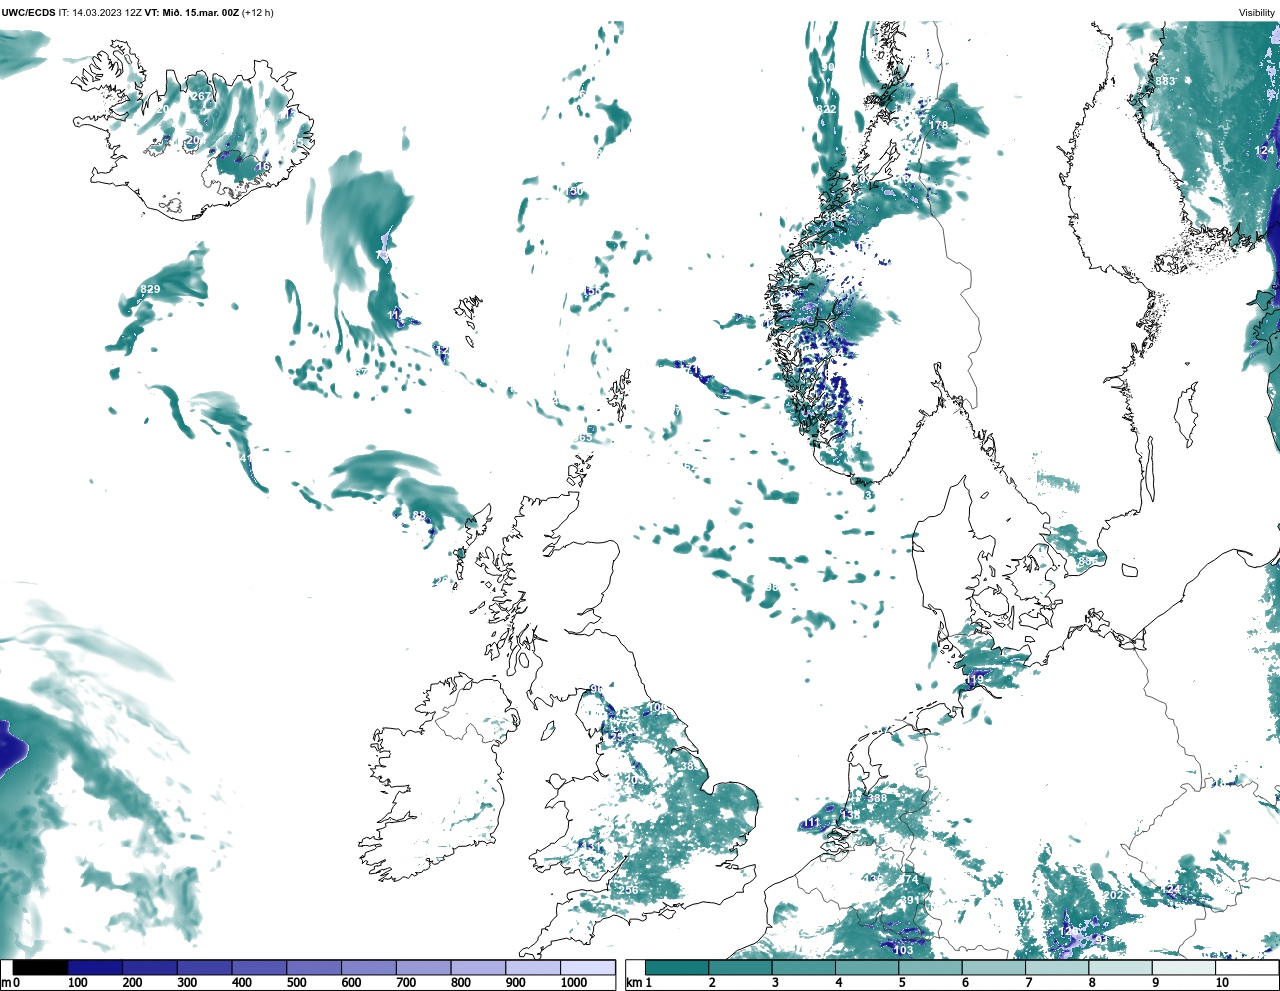1280x991 pixels.
Task: Click the 8–9 km very pale swatch
Action: 1120,968
